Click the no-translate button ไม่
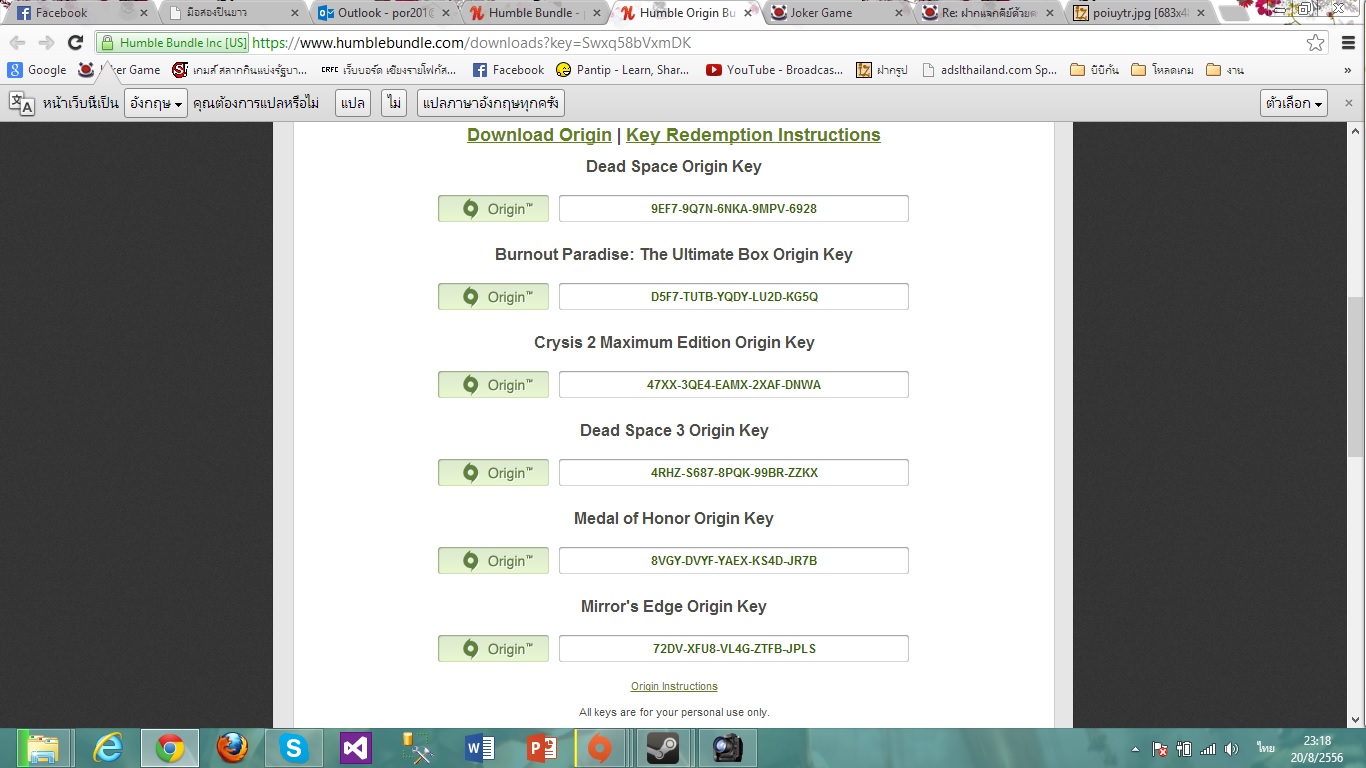 (394, 103)
